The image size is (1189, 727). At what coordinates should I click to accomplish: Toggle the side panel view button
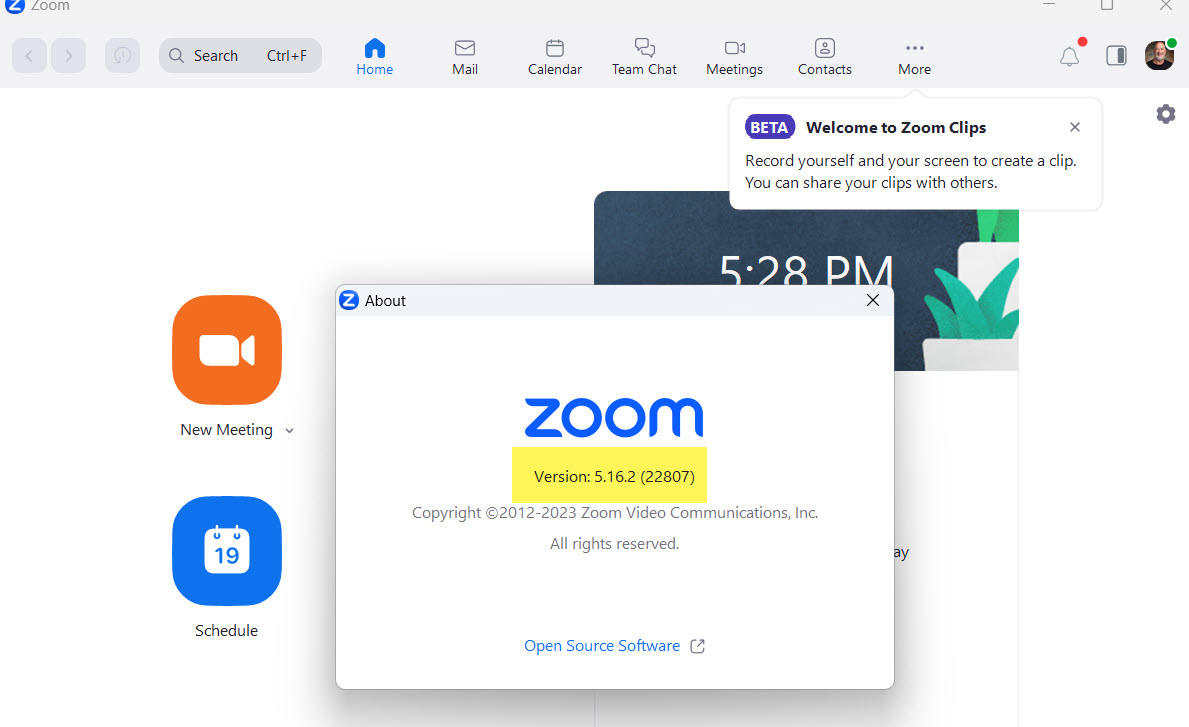coord(1115,55)
